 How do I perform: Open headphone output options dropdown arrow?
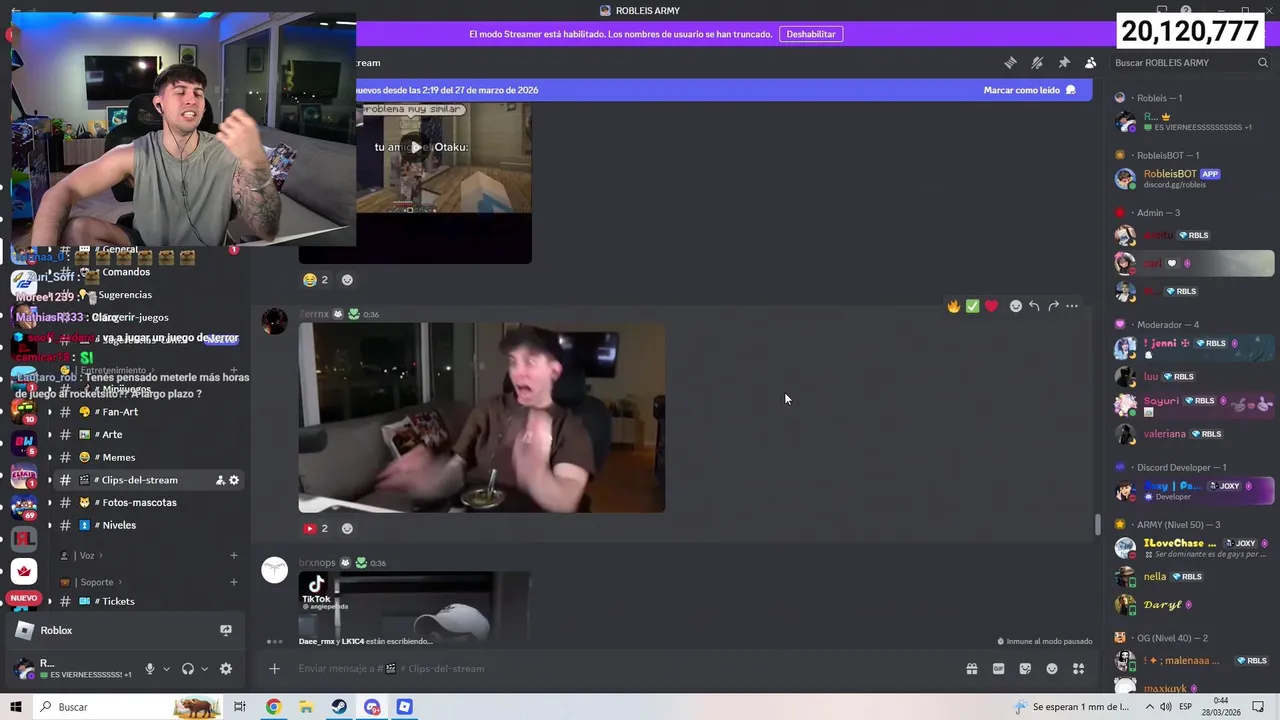click(205, 669)
